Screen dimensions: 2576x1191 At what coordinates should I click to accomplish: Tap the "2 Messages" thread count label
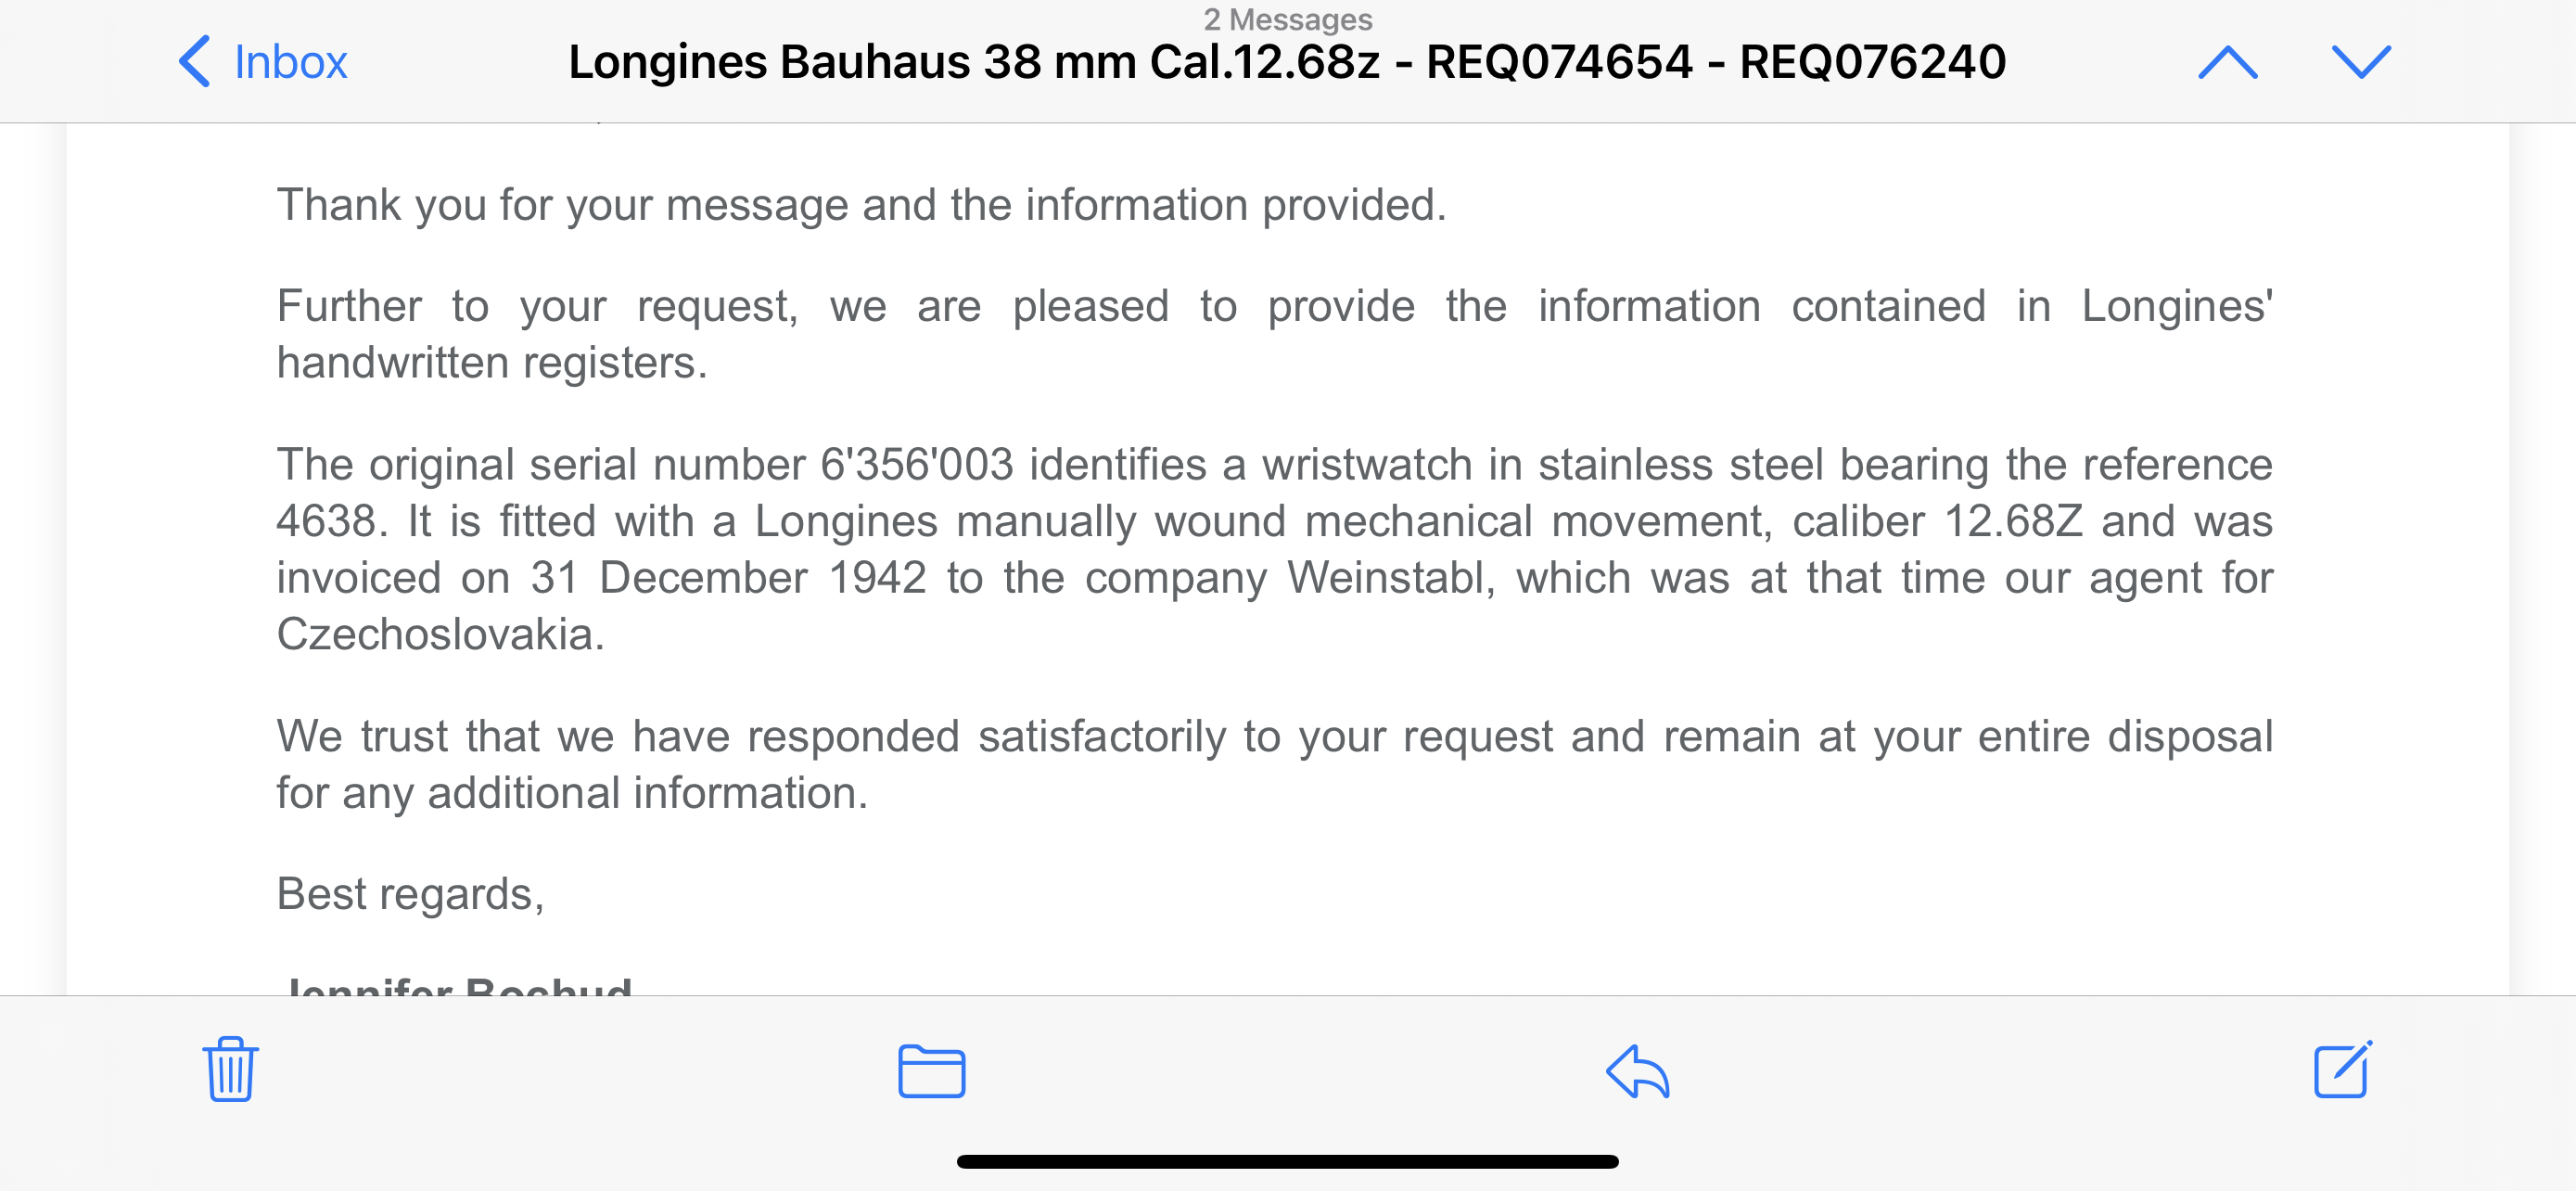(x=1287, y=19)
